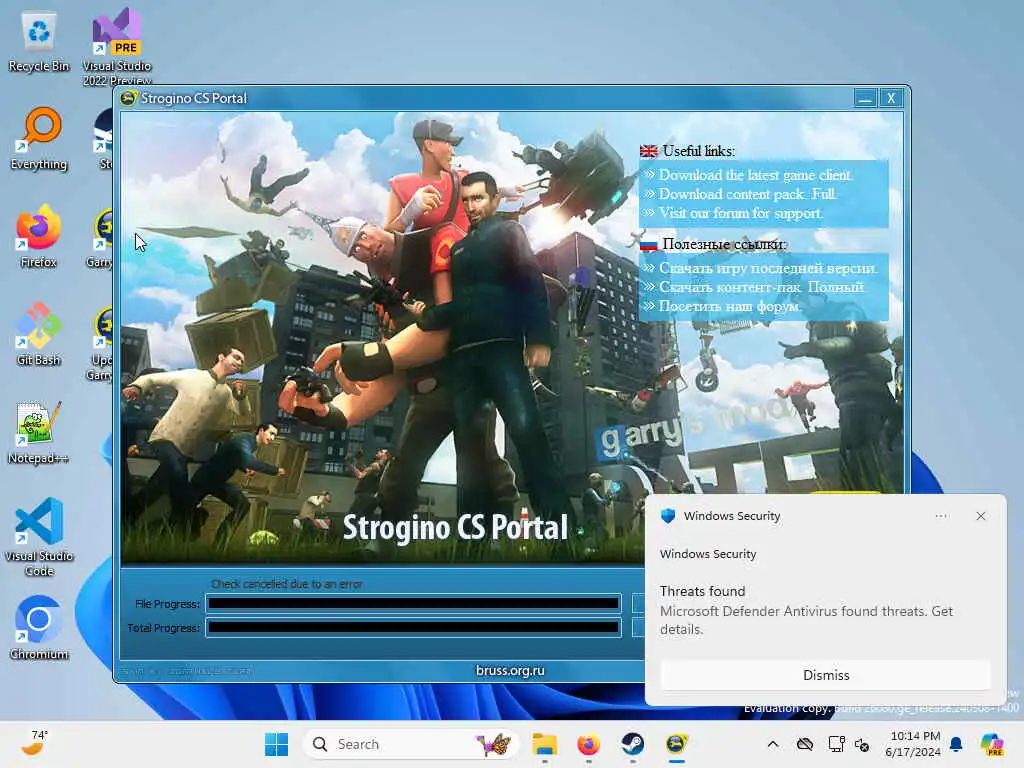Click the taskbar Search box
The image size is (1024, 768).
[410, 744]
